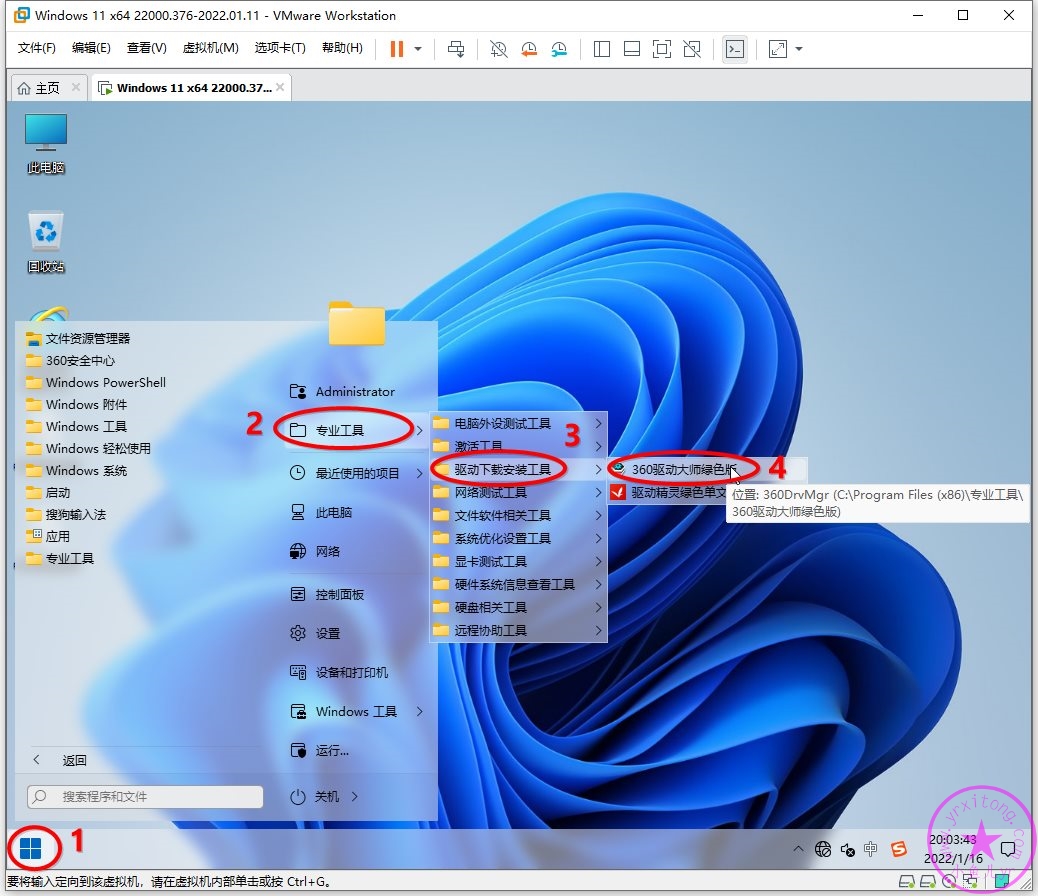This screenshot has width=1038, height=896.
Task: Open the snapshot manager toolbar icon
Action: (559, 49)
